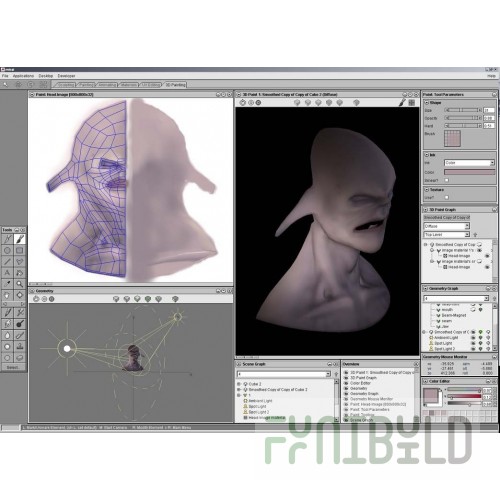Collapse the Ink section
Image resolution: width=500 pixels, height=500 pixels.
[427, 155]
